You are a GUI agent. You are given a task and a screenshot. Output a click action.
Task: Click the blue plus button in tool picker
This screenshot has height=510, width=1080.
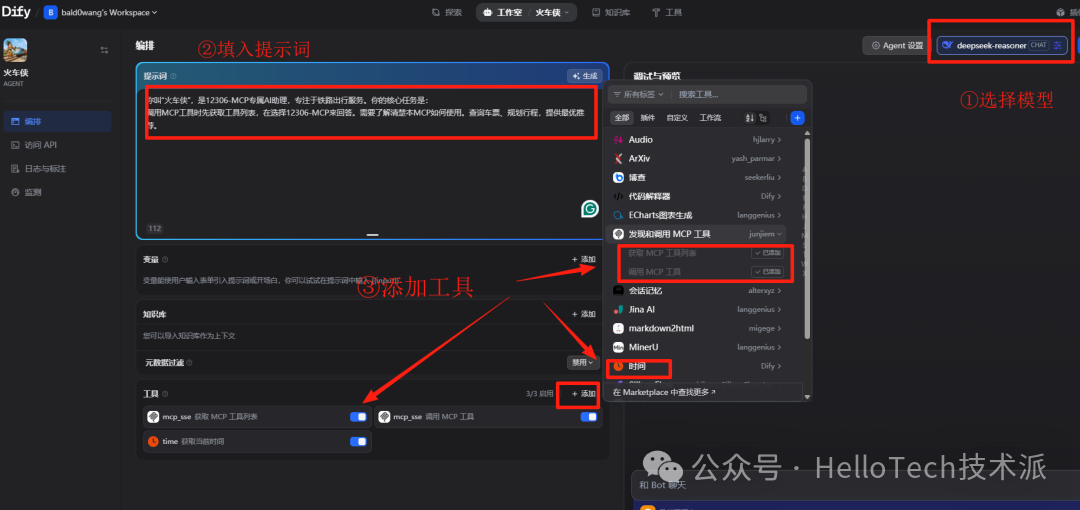(797, 118)
